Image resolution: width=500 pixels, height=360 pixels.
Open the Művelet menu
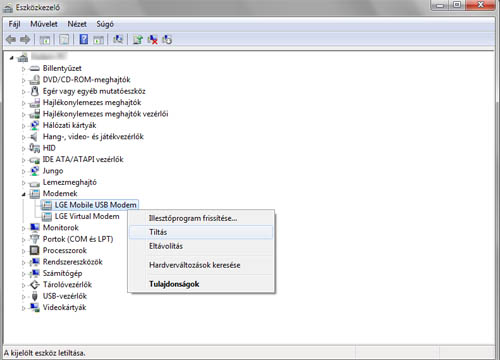coord(44,24)
